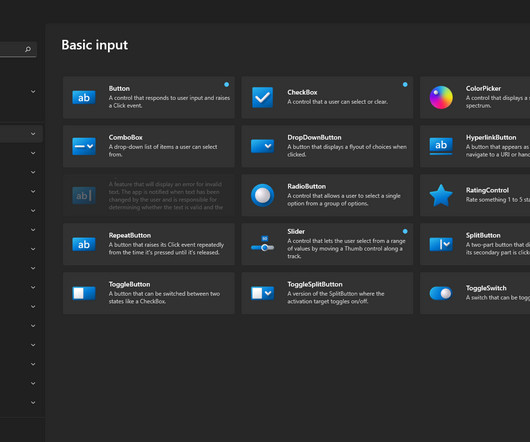The width and height of the screenshot is (530, 442).
Task: Click the ToggleButton card icon
Action: click(x=84, y=293)
